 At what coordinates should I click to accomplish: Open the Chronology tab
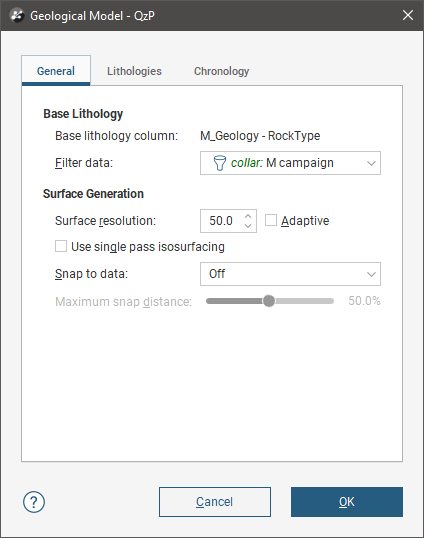point(221,71)
